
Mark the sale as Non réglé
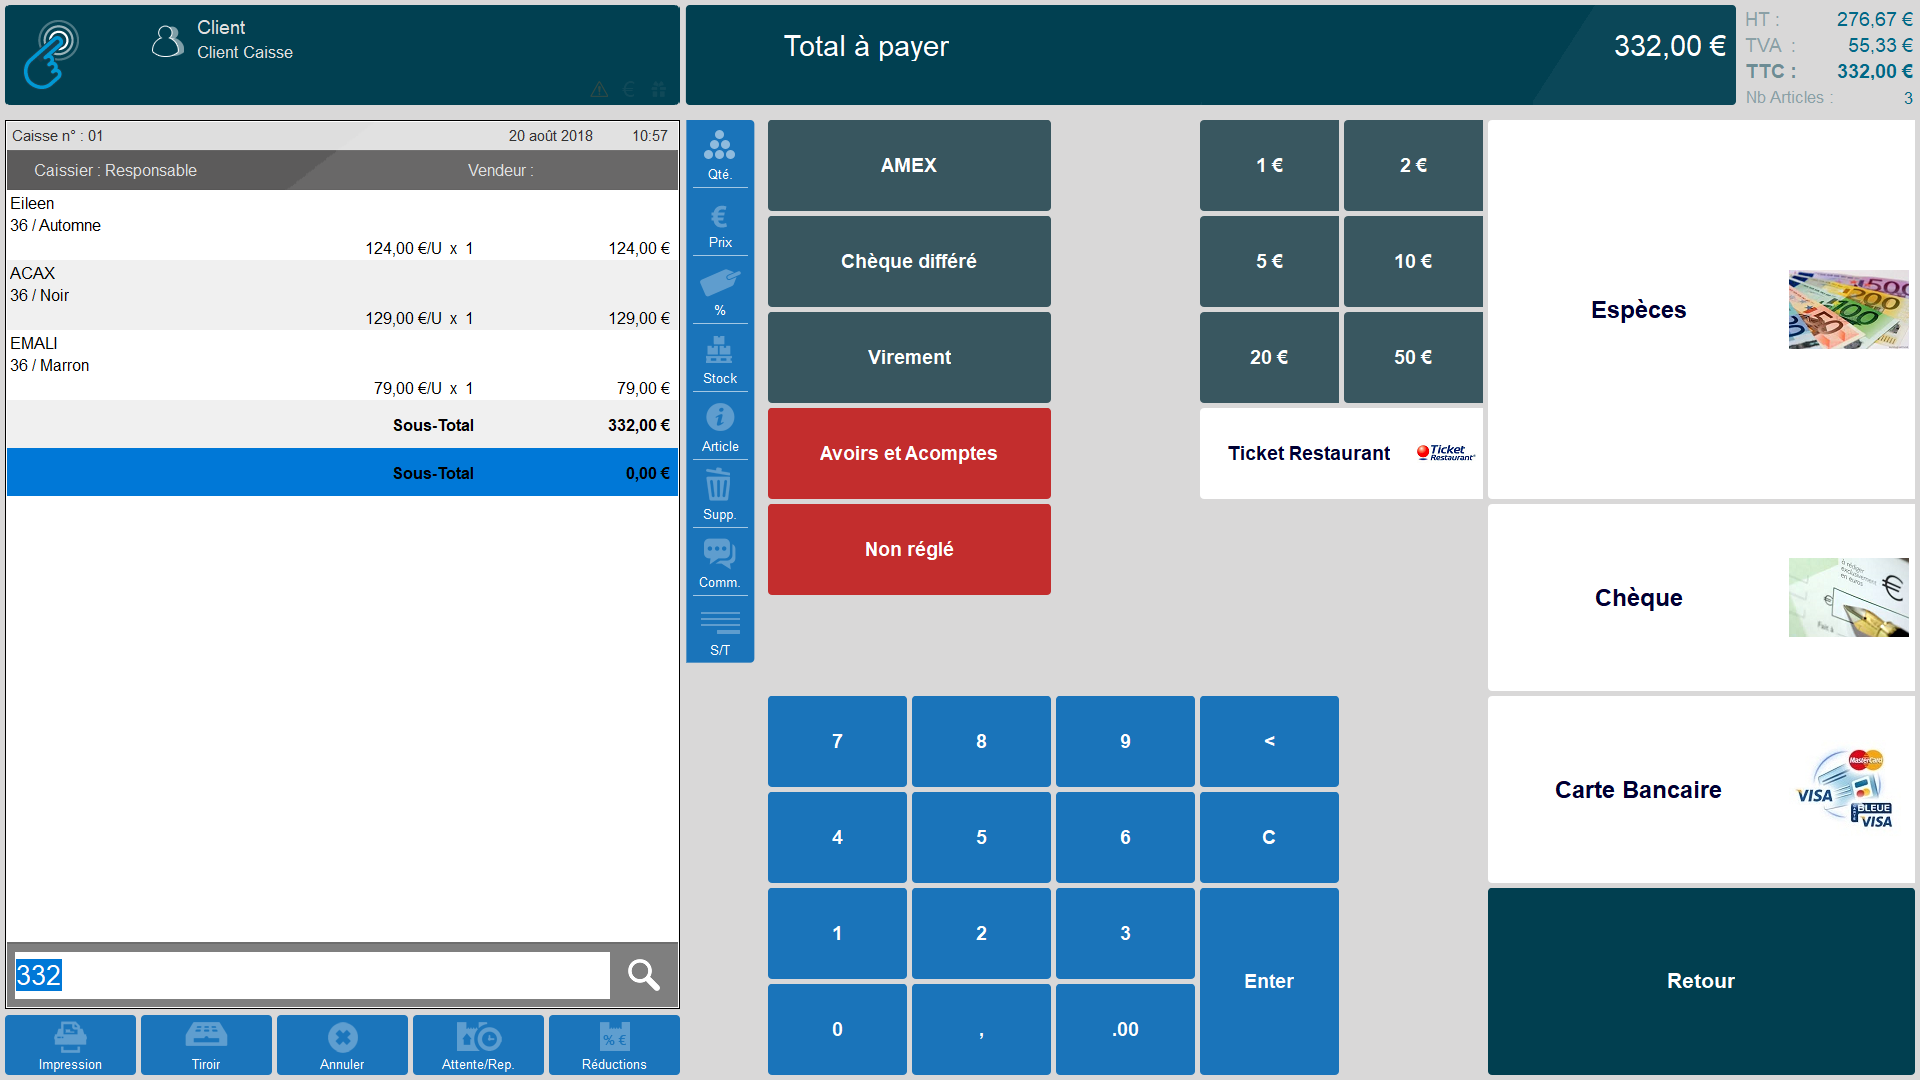click(909, 549)
